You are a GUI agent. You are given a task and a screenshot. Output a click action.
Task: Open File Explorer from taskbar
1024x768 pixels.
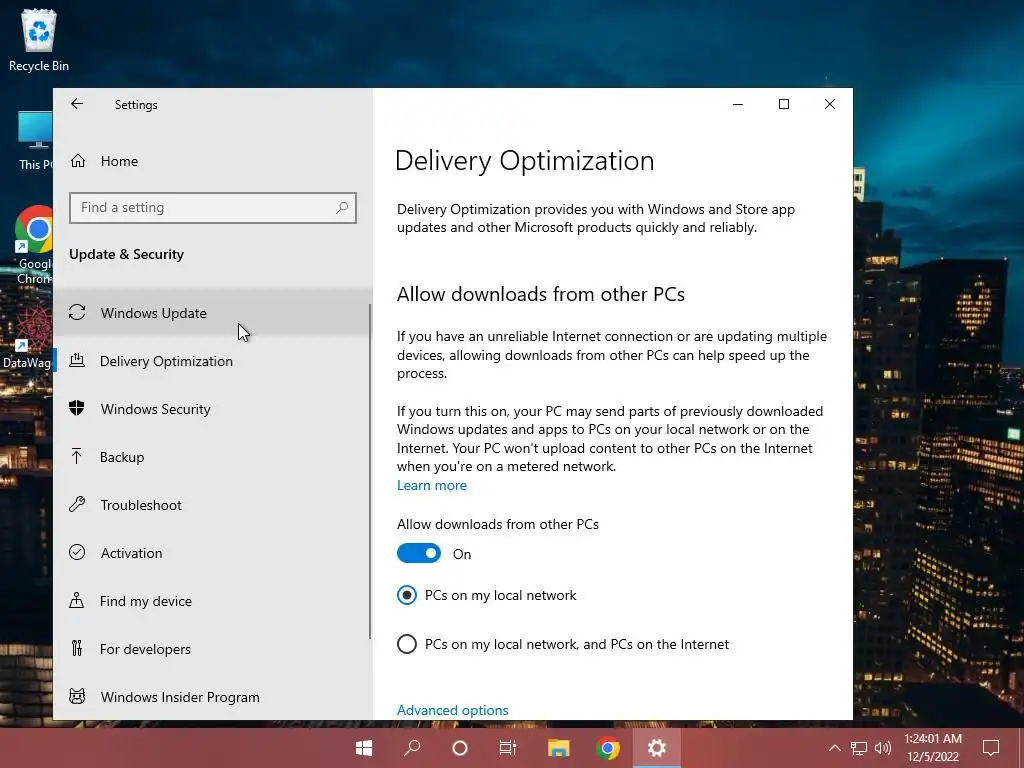(558, 748)
